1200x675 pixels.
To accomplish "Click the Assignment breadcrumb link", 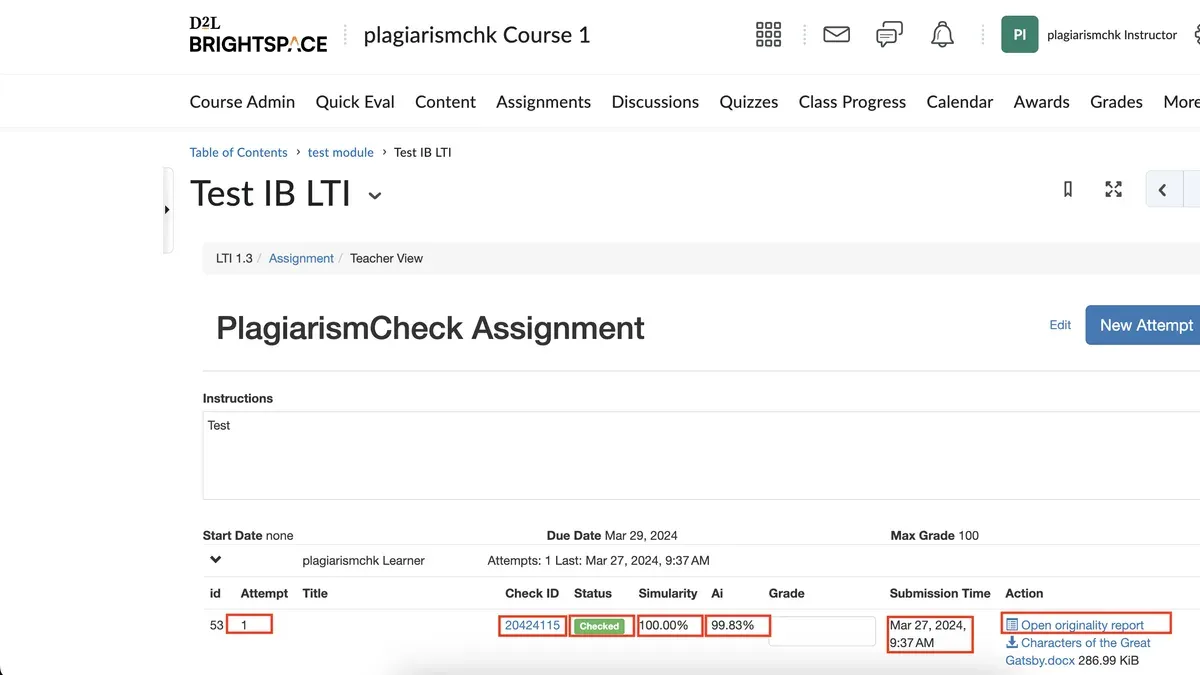I will coord(301,258).
